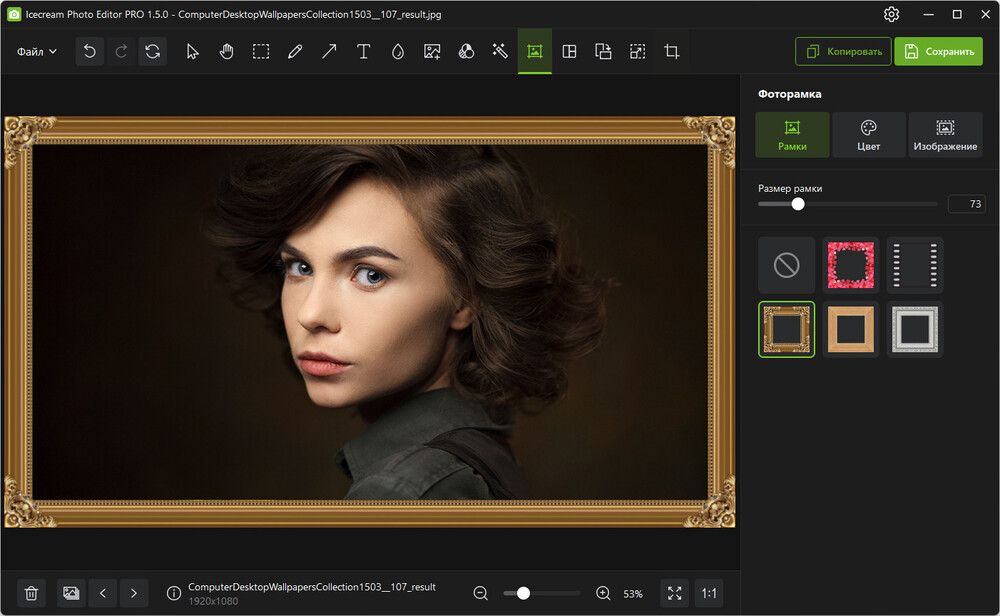Open the Collage layout tool
Image resolution: width=1000 pixels, height=616 pixels.
click(569, 51)
